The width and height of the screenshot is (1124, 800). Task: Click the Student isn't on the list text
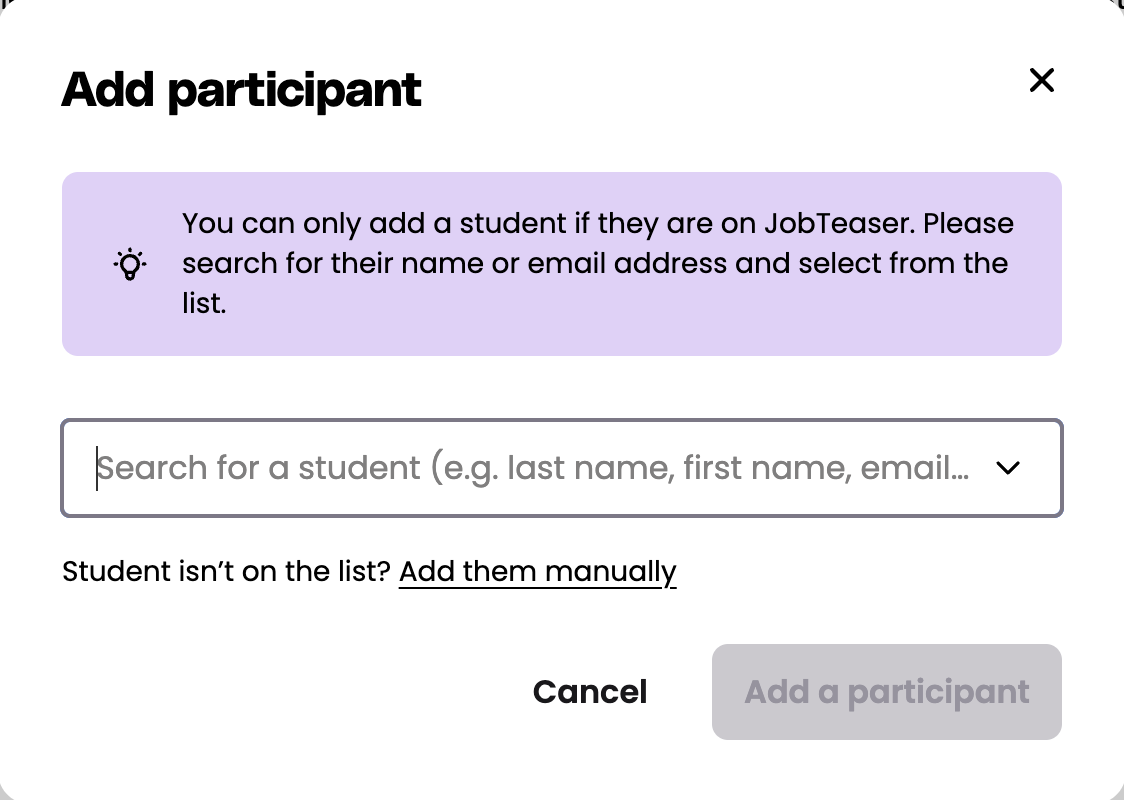(226, 572)
